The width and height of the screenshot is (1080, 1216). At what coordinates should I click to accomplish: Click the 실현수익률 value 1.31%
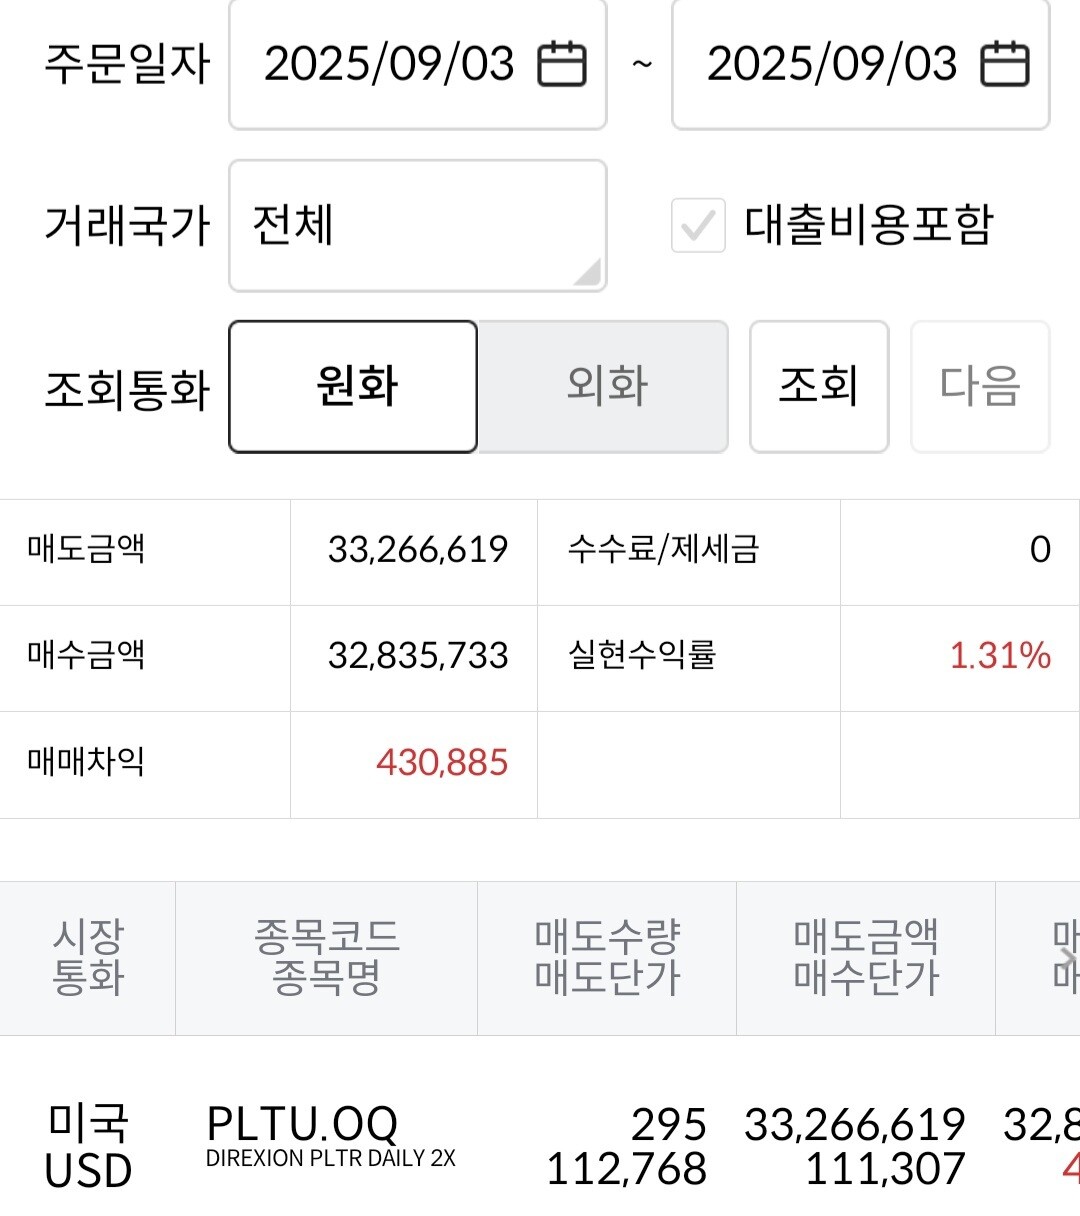point(1000,656)
